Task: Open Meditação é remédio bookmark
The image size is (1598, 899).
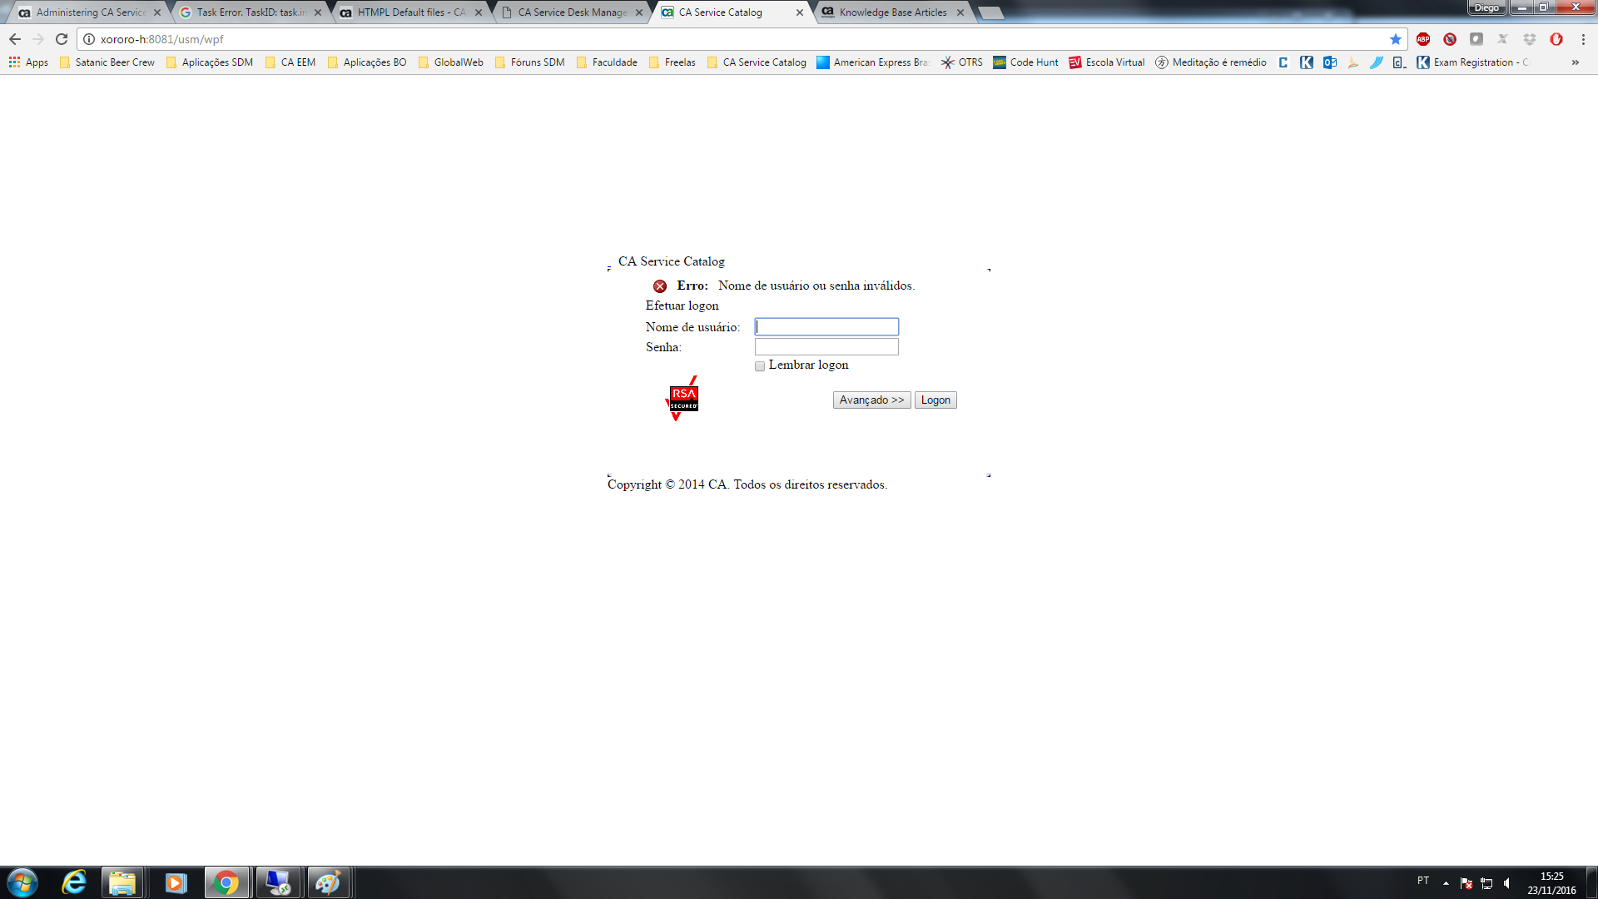Action: (1210, 62)
